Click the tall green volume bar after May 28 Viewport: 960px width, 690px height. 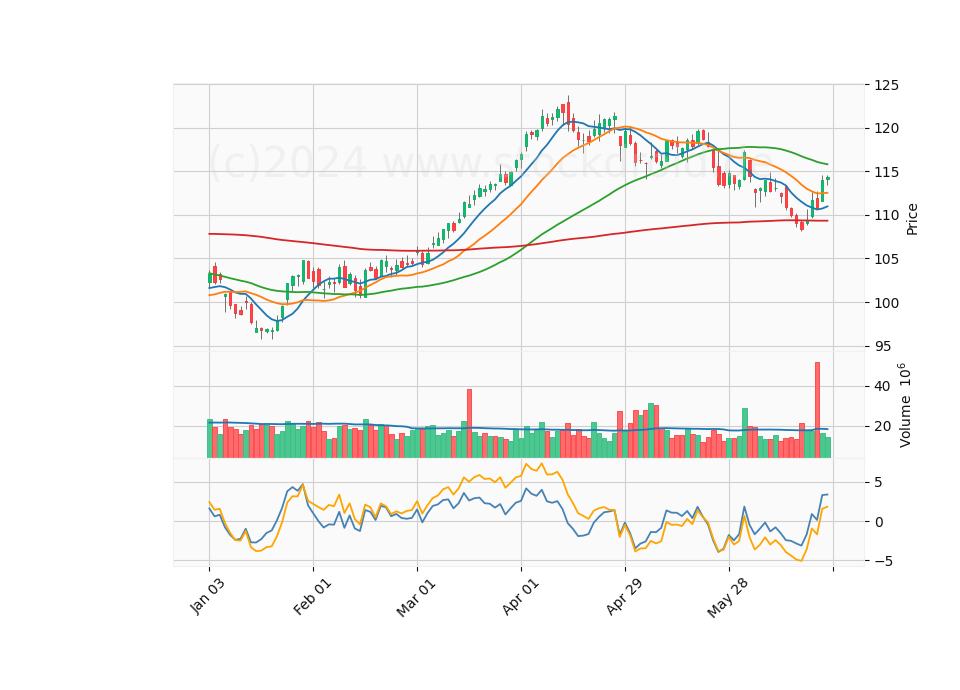tap(744, 433)
